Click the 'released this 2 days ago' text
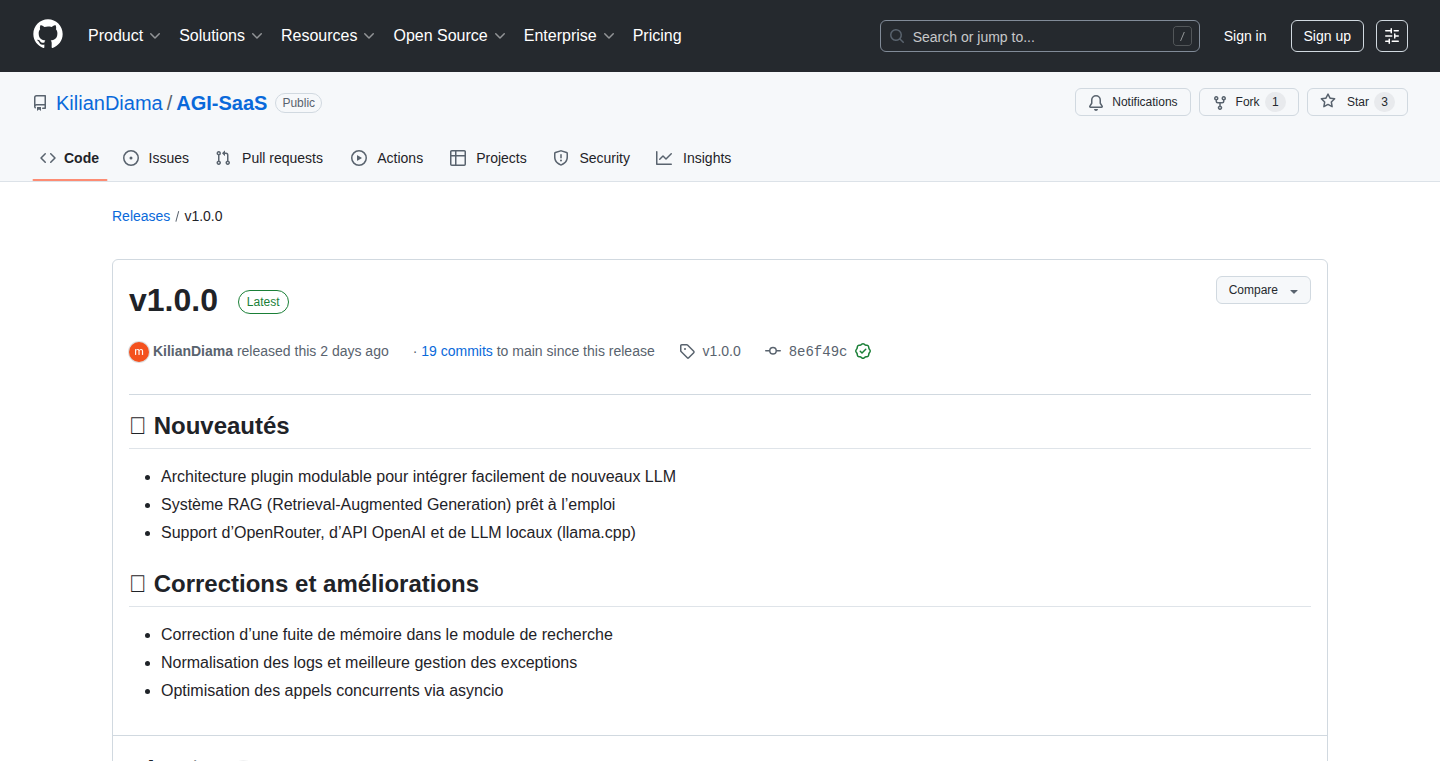1440x761 pixels. click(x=313, y=351)
